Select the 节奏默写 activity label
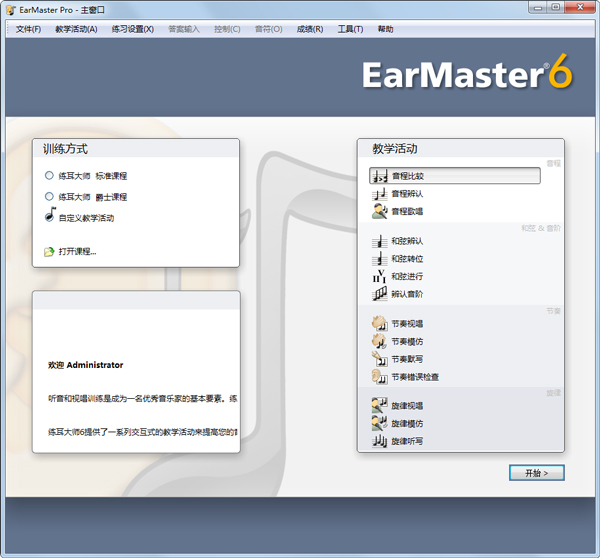This screenshot has height=558, width=600. tap(407, 359)
